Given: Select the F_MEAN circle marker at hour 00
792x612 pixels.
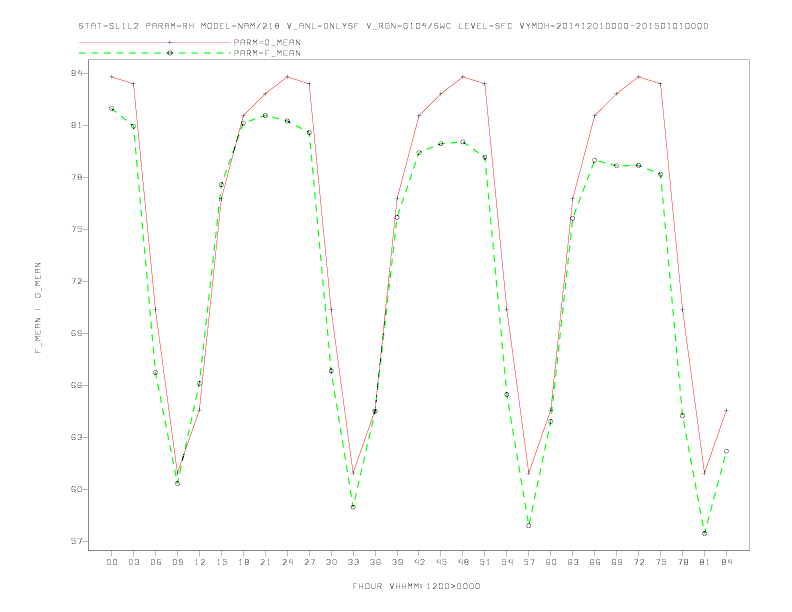Looking at the screenshot, I should (112, 109).
